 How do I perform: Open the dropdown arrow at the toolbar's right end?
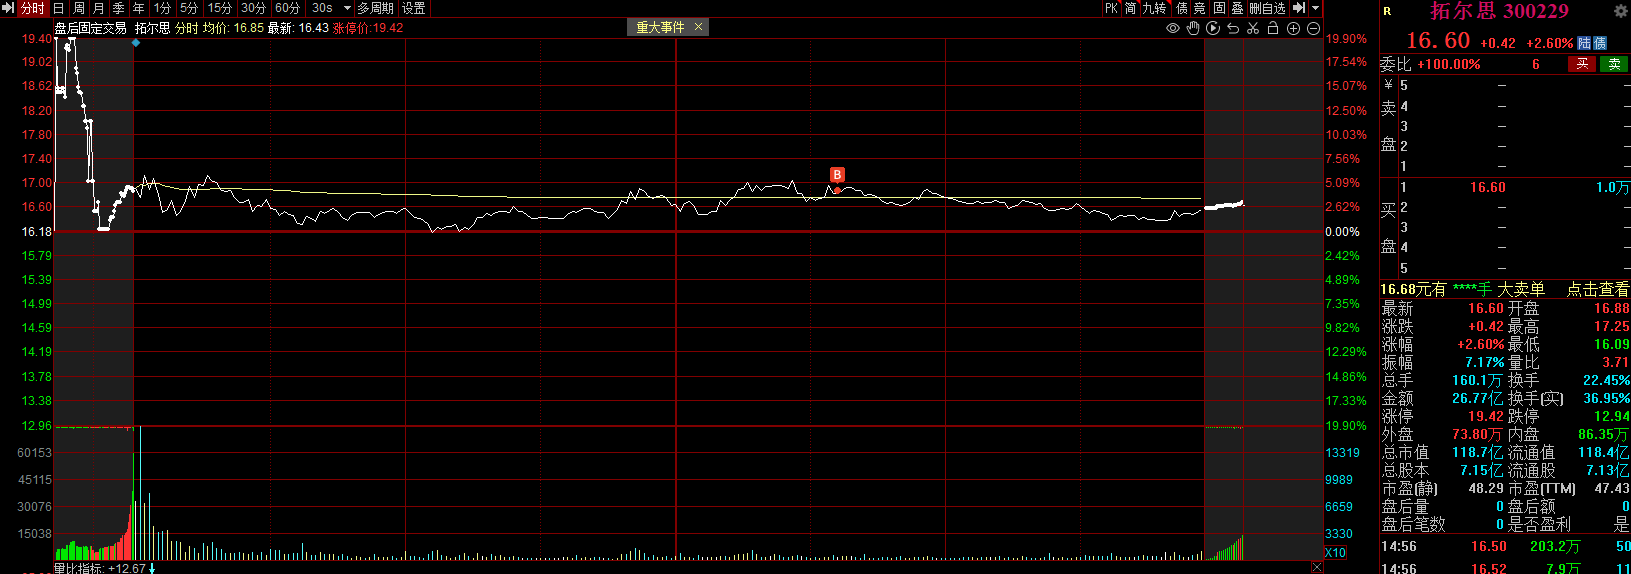(x=1316, y=8)
